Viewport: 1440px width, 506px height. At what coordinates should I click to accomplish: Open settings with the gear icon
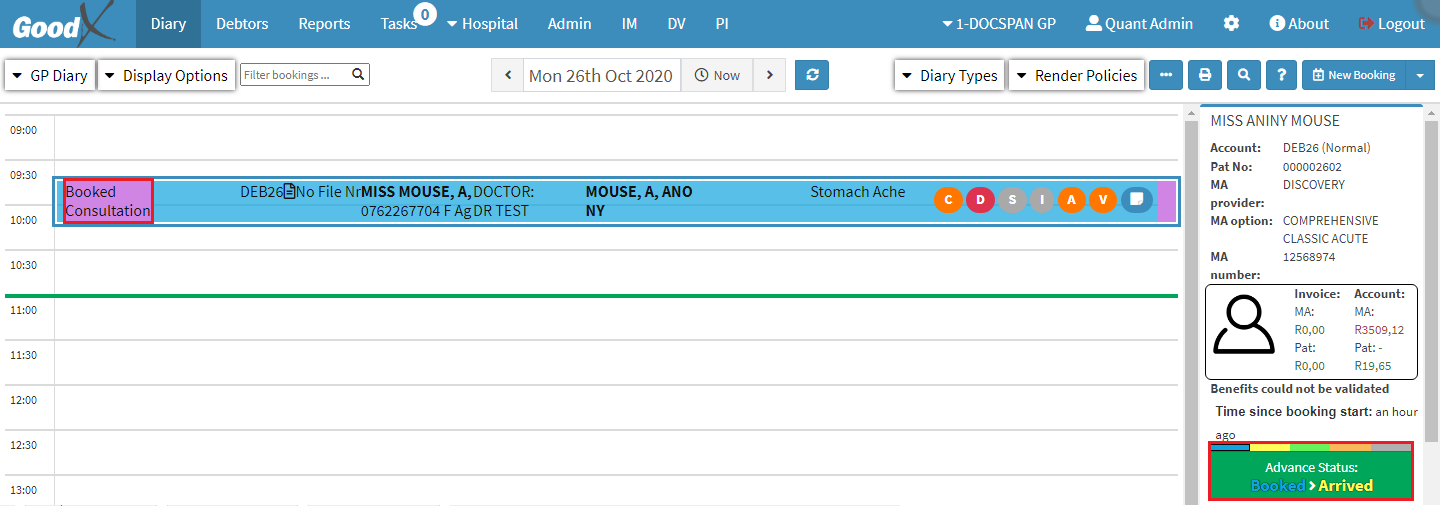pyautogui.click(x=1231, y=23)
